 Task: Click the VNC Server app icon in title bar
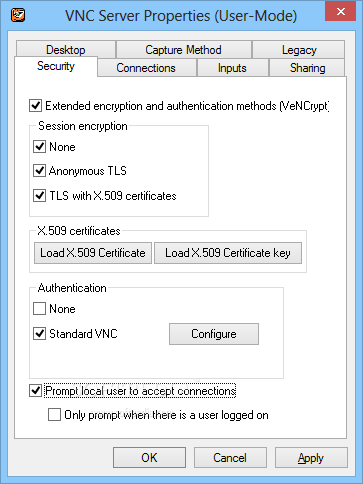[x=18, y=15]
